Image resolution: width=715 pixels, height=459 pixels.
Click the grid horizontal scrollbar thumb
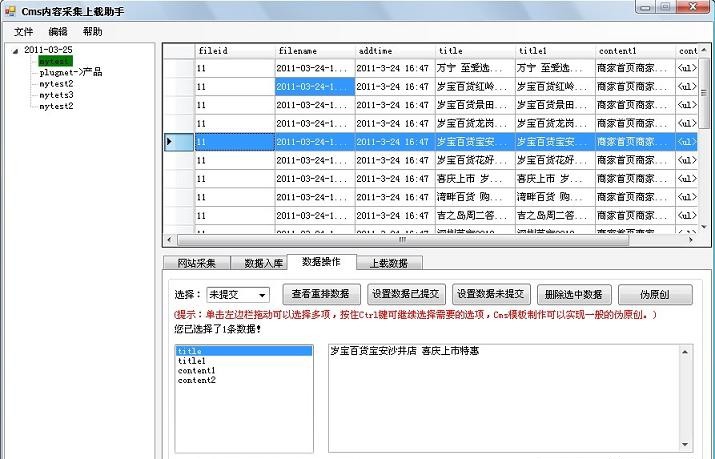point(403,240)
